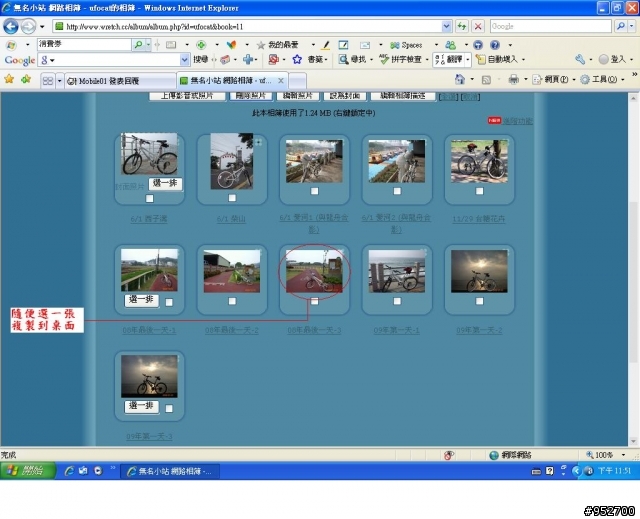
Task: Open the search provider dropdown arrow
Action: click(x=631, y=26)
